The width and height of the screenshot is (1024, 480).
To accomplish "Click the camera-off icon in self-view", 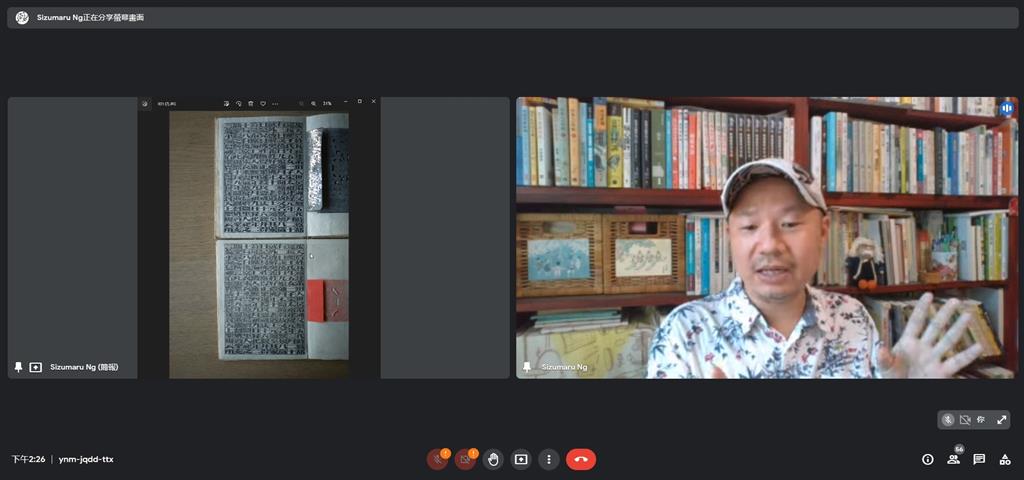I will [965, 420].
